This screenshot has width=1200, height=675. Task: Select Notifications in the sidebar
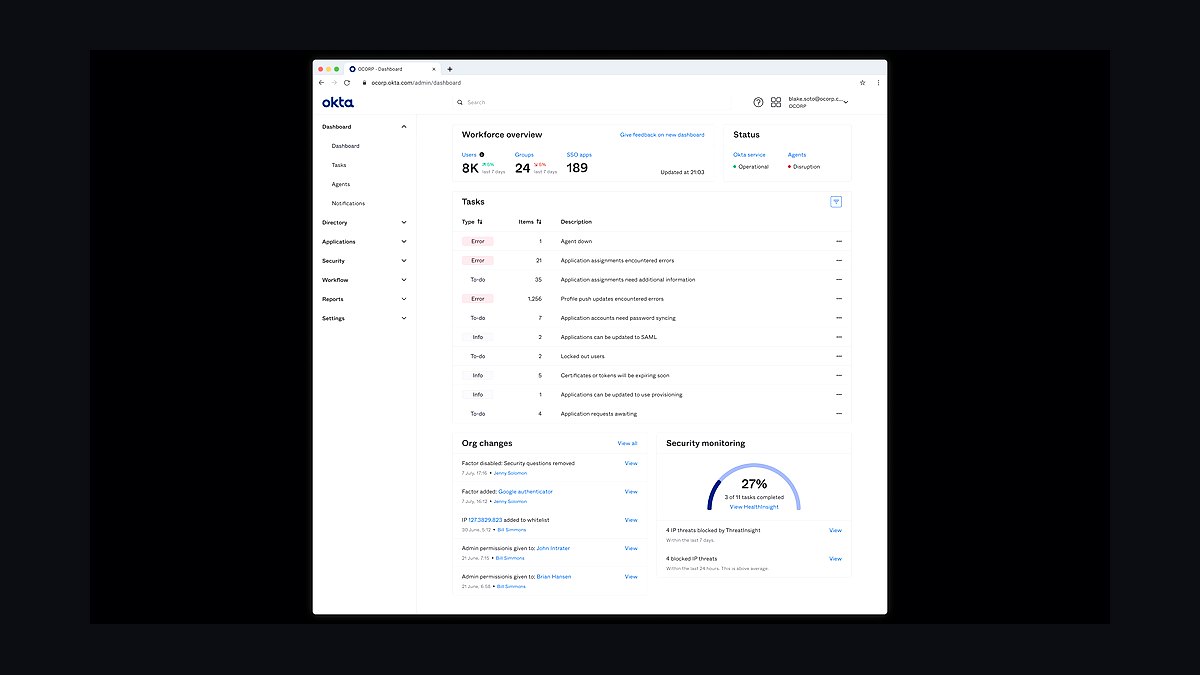pyautogui.click(x=348, y=203)
